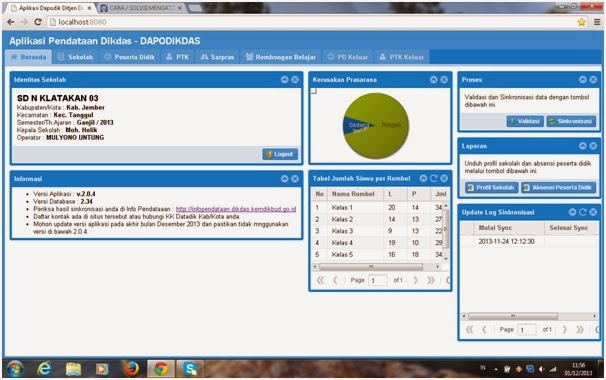606x380 pixels.
Task: Collapse the Laporan panel
Action: [x=583, y=146]
